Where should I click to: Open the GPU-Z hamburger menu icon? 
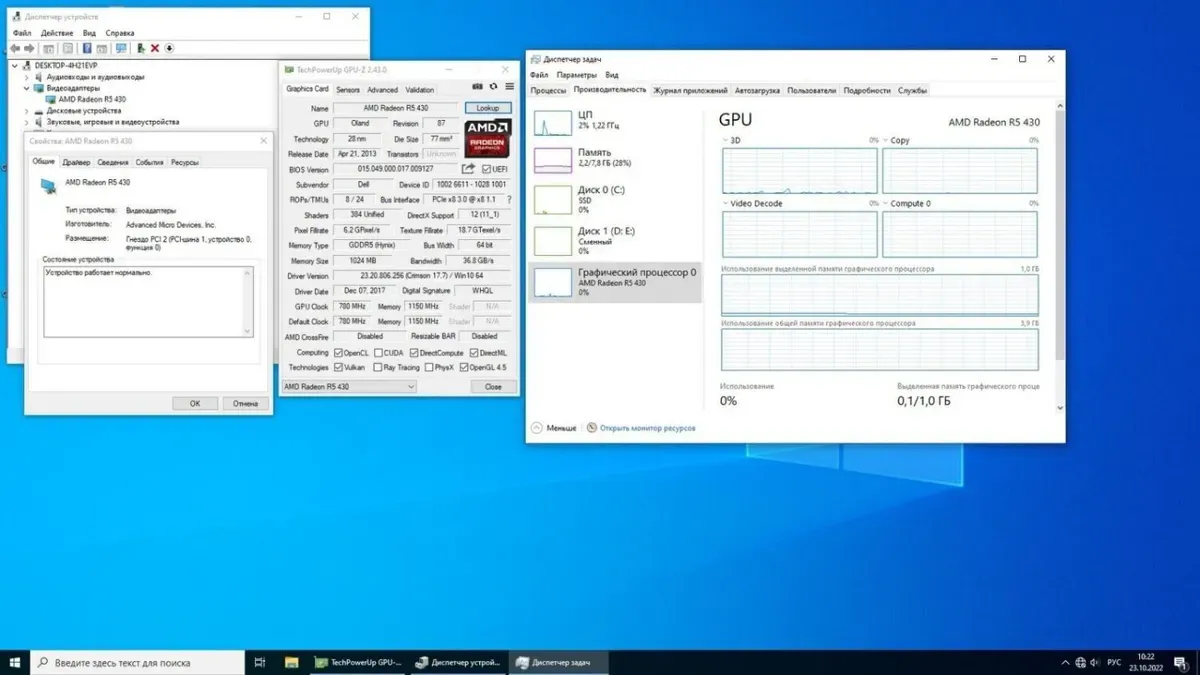[x=510, y=88]
